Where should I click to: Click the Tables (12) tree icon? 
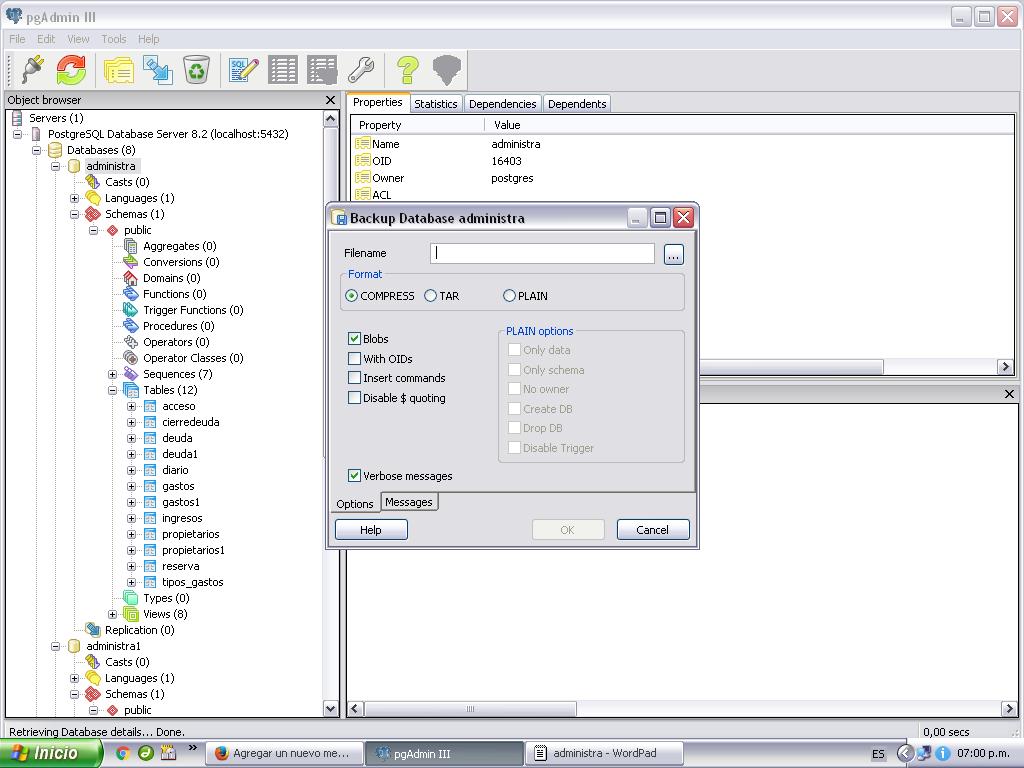pos(131,390)
